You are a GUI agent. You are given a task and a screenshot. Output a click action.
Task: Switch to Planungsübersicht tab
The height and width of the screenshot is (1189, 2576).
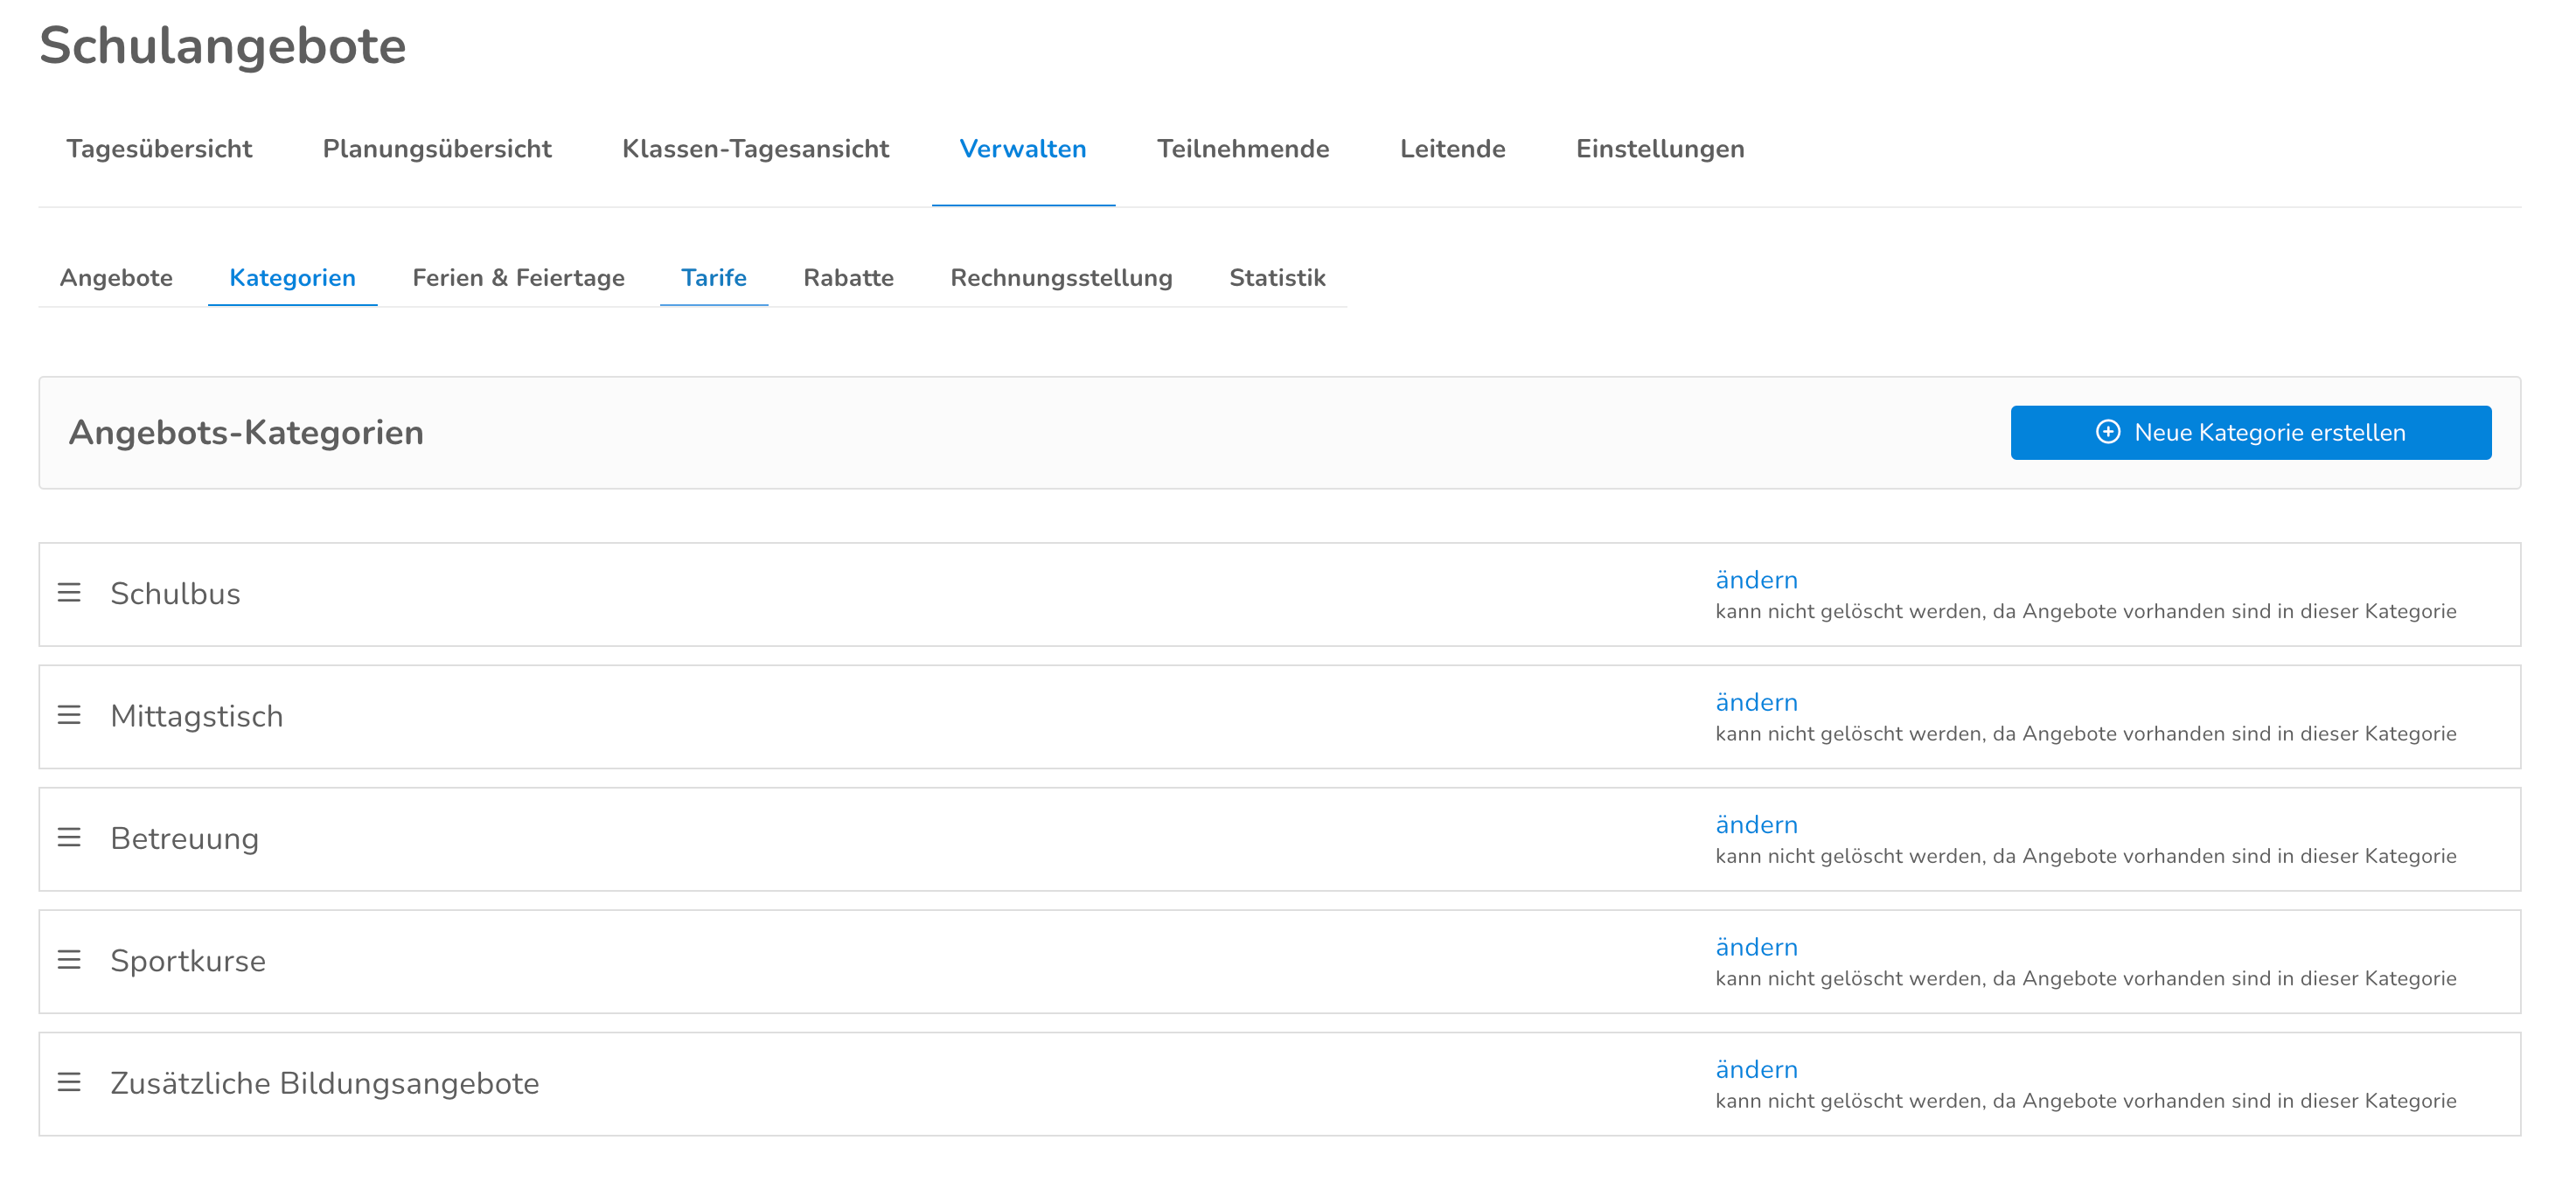click(x=437, y=149)
